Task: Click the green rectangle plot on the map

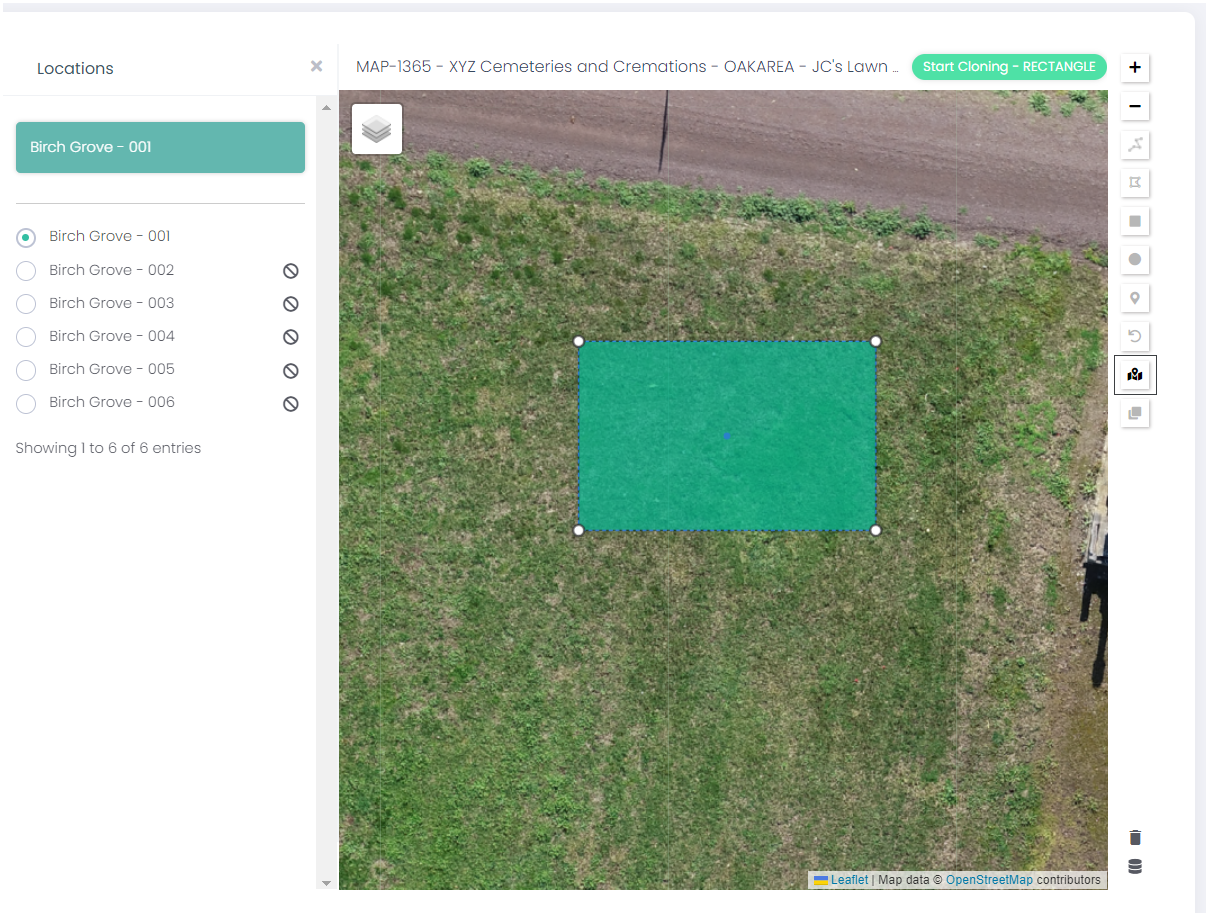Action: click(x=727, y=436)
